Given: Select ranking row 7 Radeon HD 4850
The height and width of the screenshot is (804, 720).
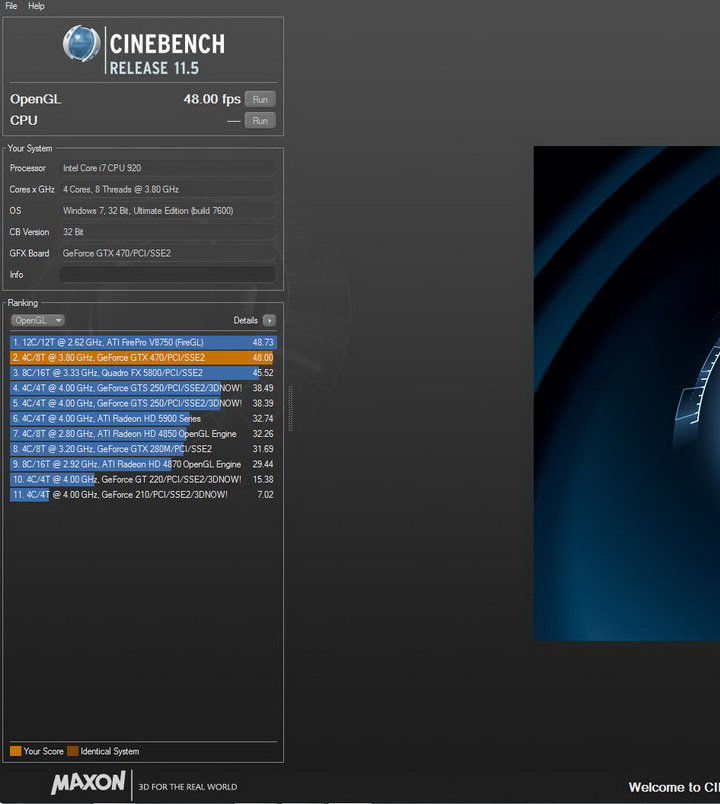Looking at the screenshot, I should click(143, 434).
